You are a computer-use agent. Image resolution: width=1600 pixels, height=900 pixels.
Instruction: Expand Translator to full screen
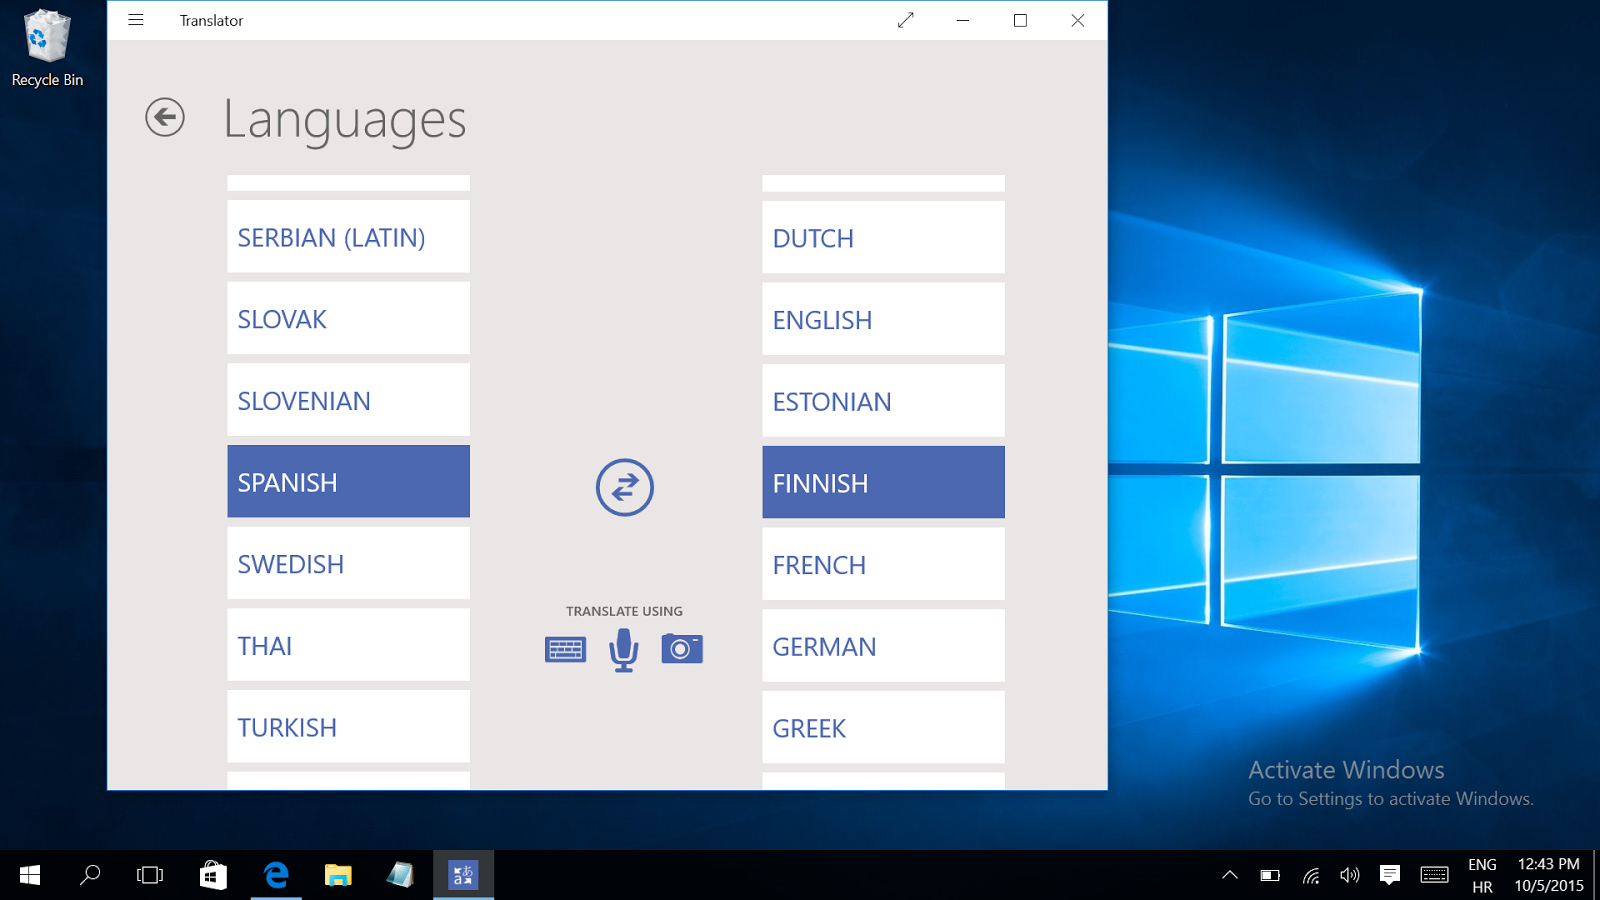906,20
